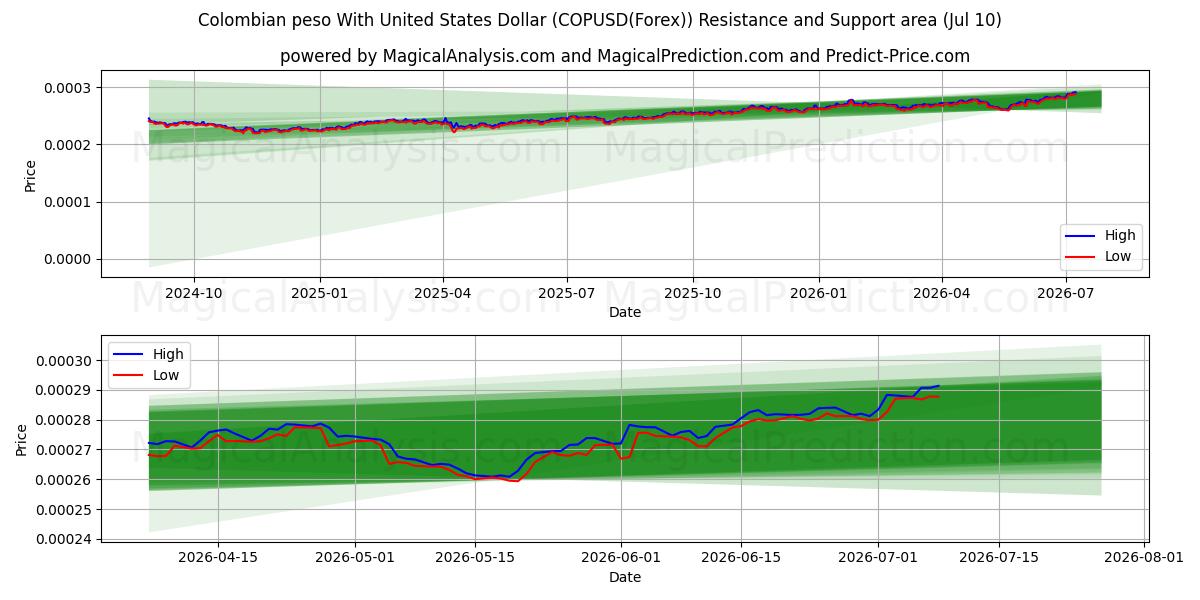
Task: Click the 'Date' axis label under bottom chart
Action: point(625,577)
